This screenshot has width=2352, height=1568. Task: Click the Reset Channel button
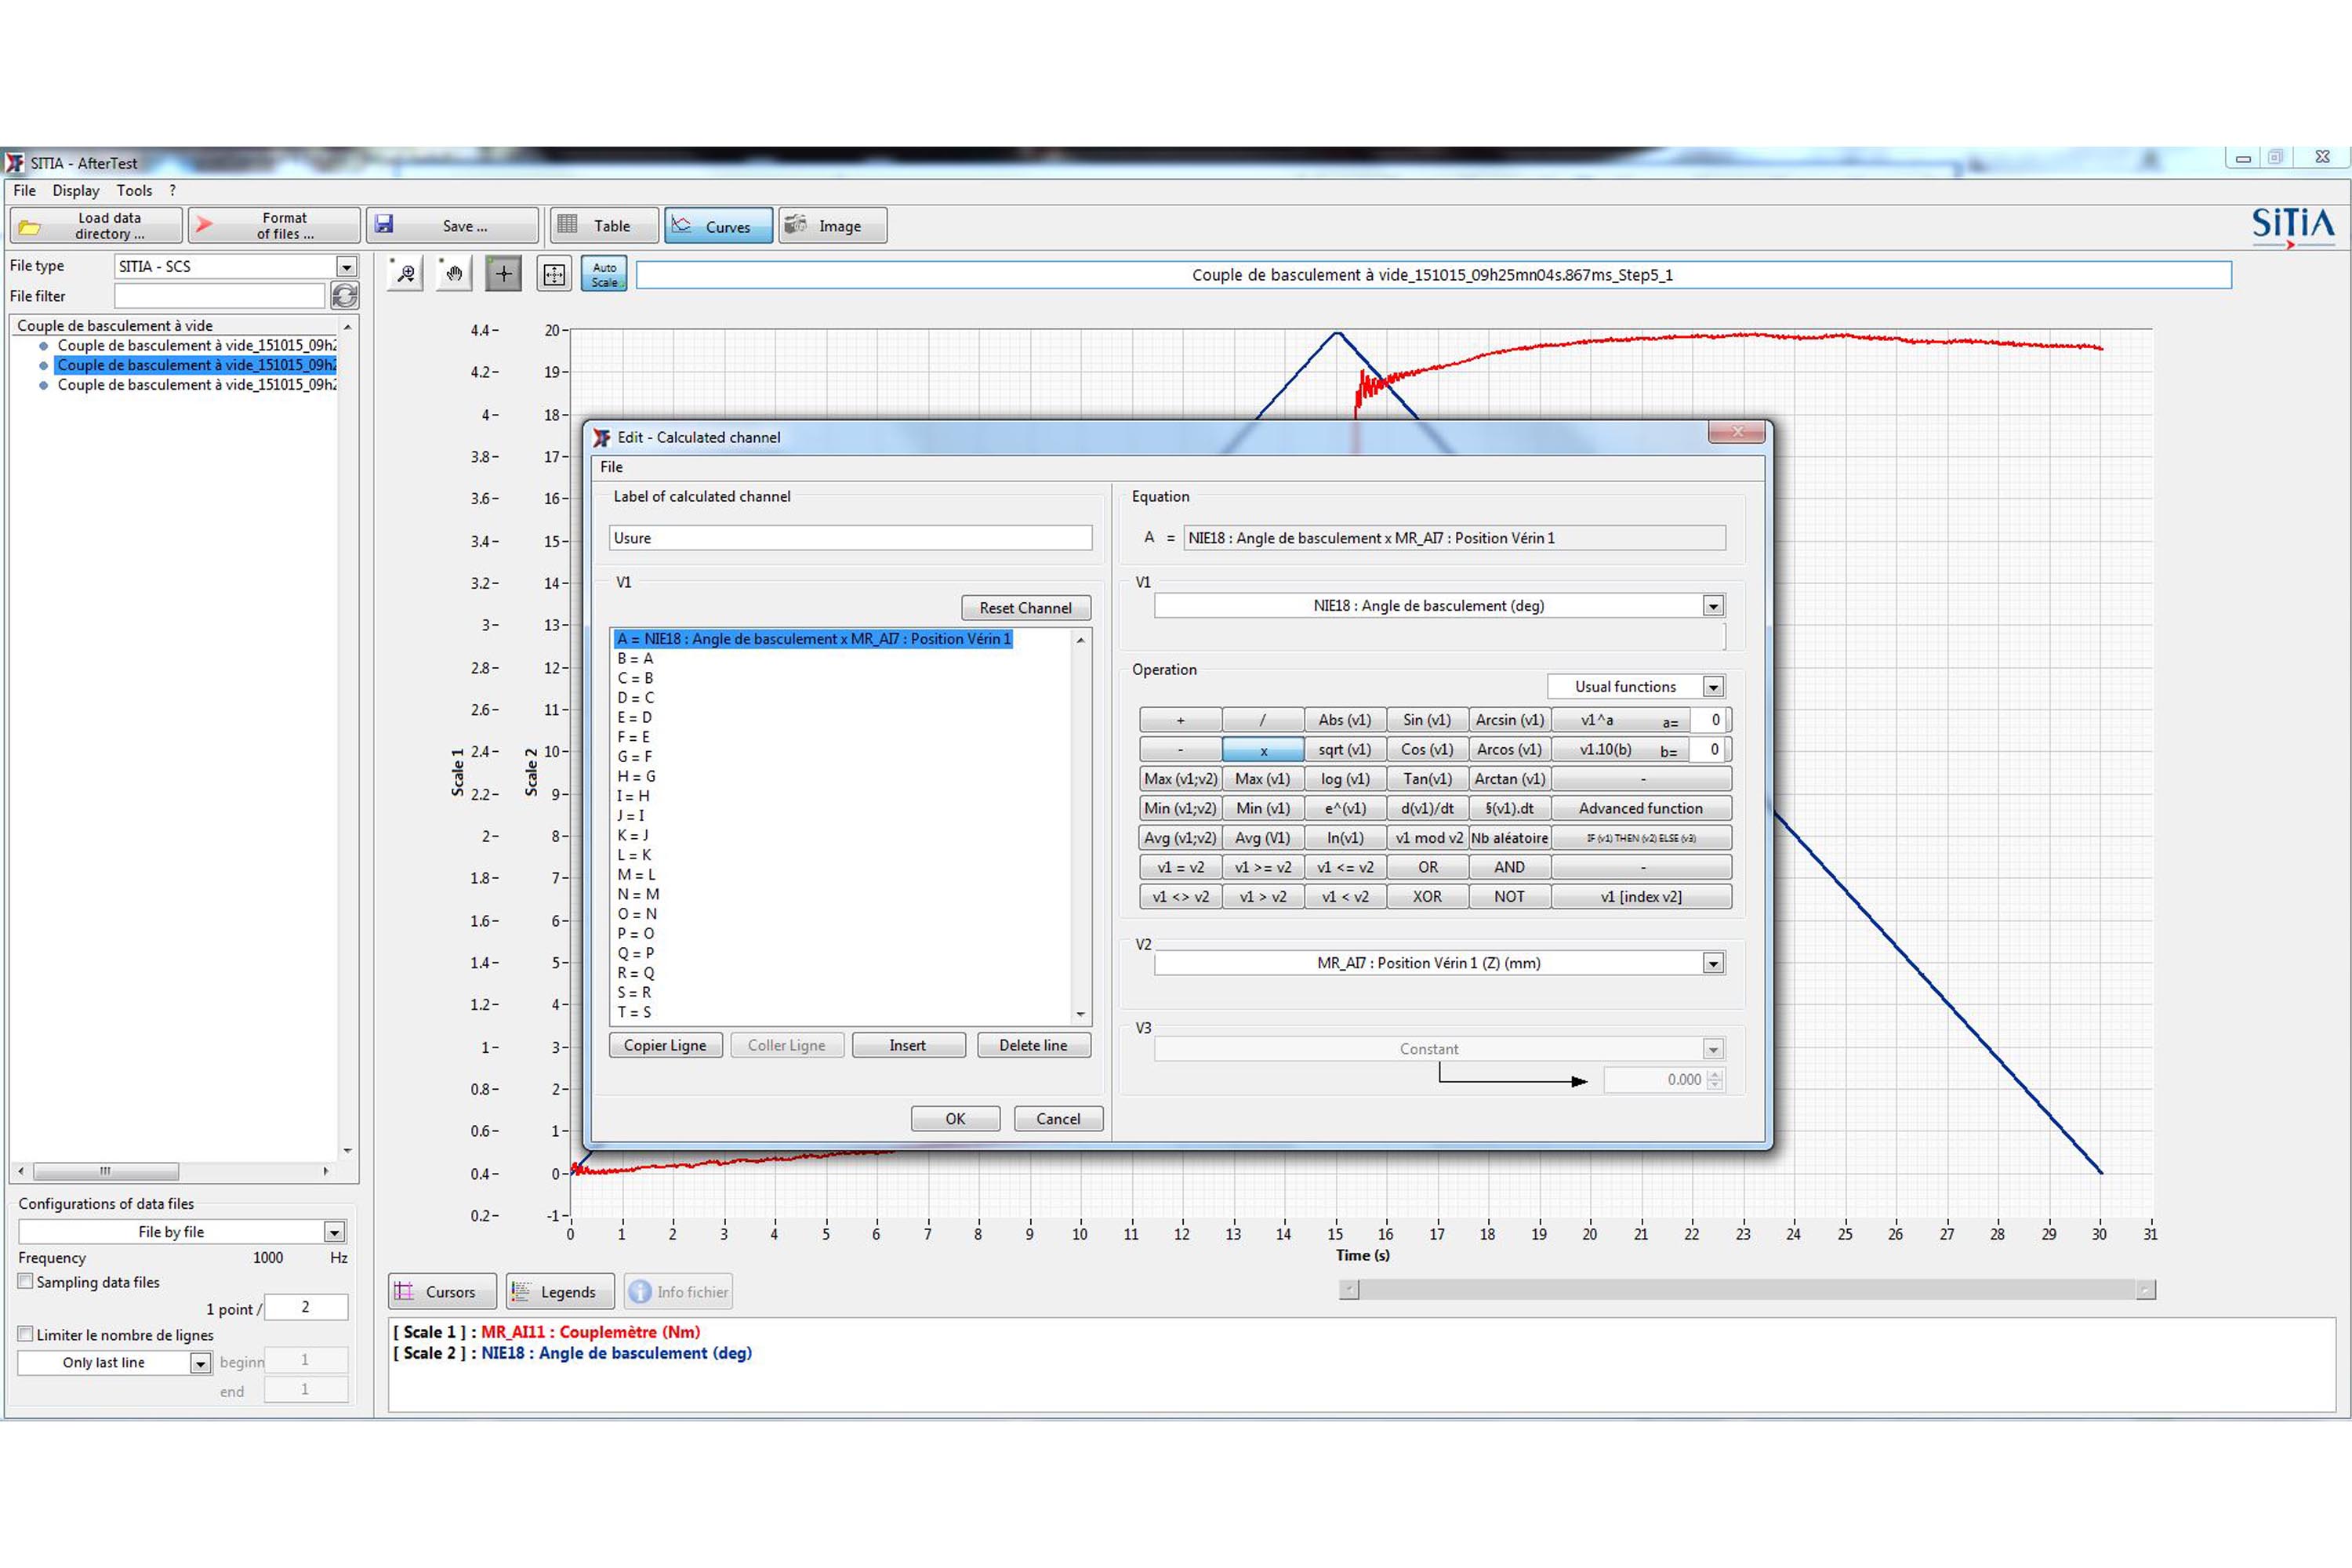[1025, 608]
